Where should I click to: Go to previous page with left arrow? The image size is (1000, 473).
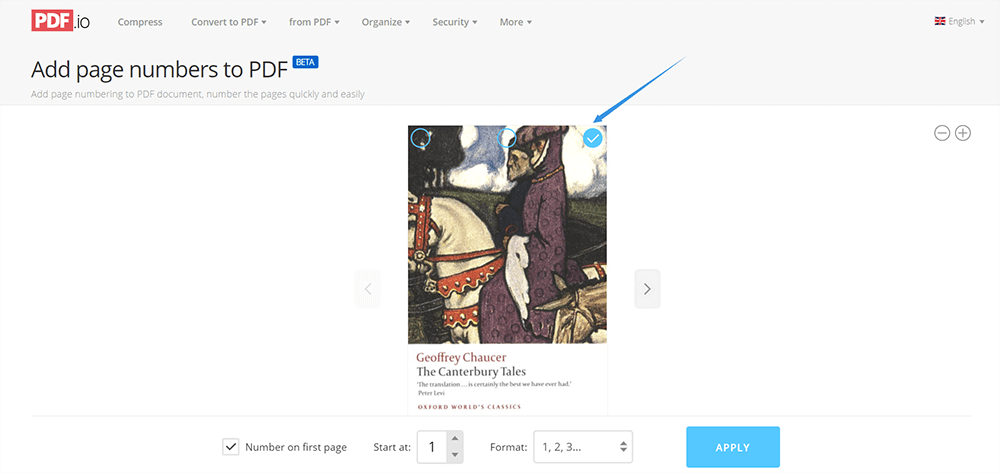point(367,289)
